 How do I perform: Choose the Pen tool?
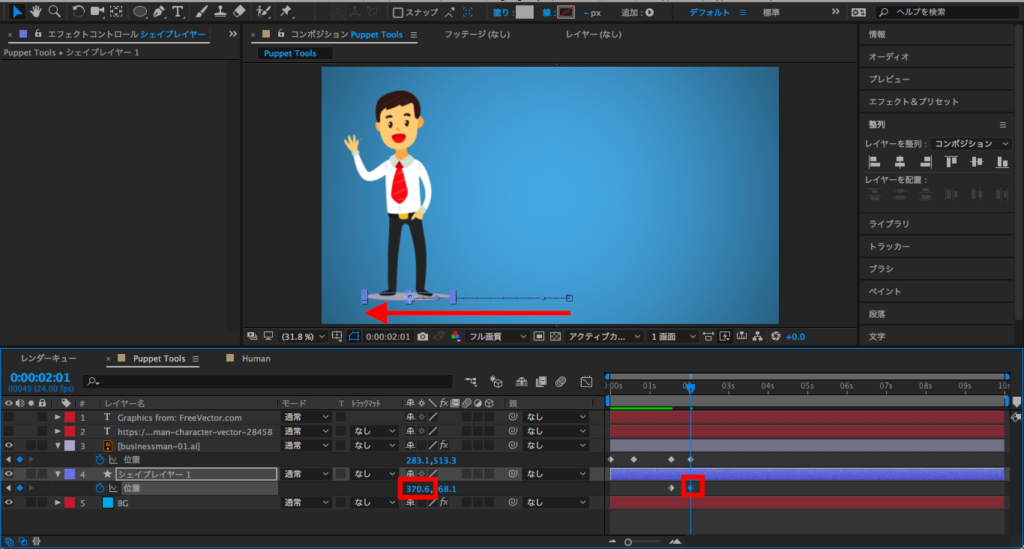(159, 12)
